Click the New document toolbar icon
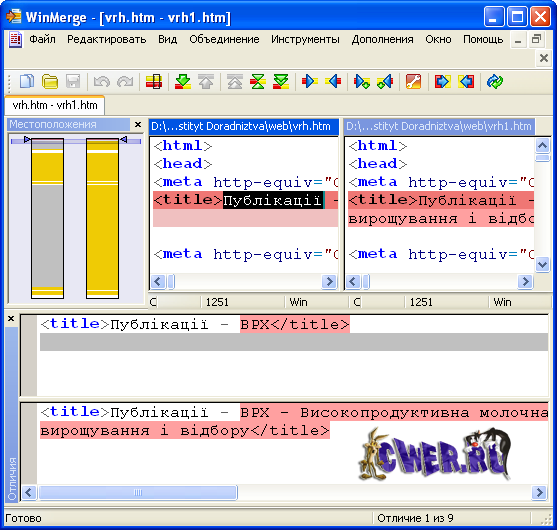The height and width of the screenshot is (530, 557). click(27, 81)
